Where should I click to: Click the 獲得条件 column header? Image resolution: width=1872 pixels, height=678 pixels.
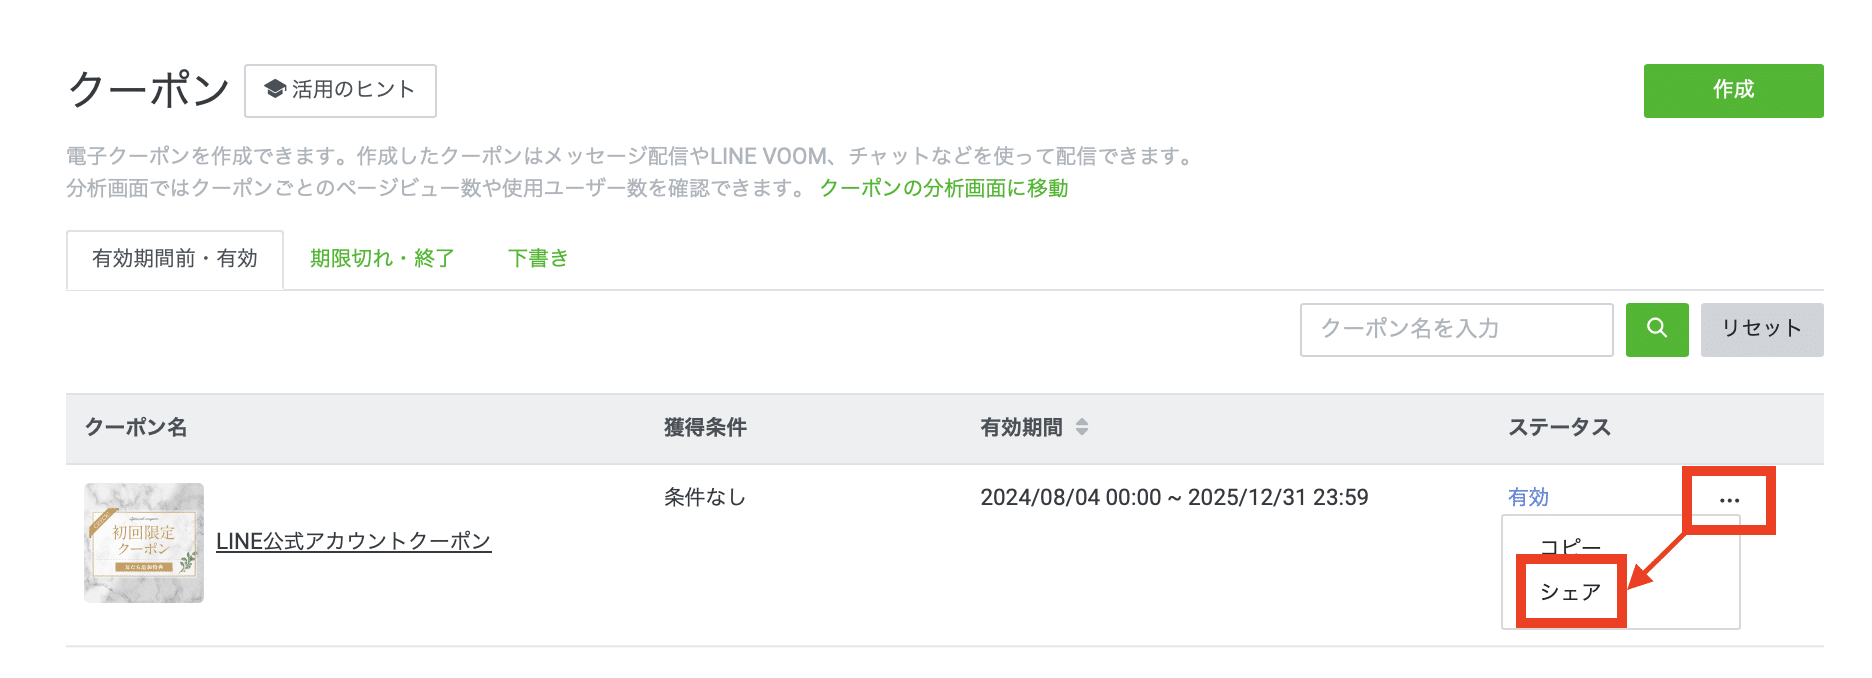click(705, 427)
